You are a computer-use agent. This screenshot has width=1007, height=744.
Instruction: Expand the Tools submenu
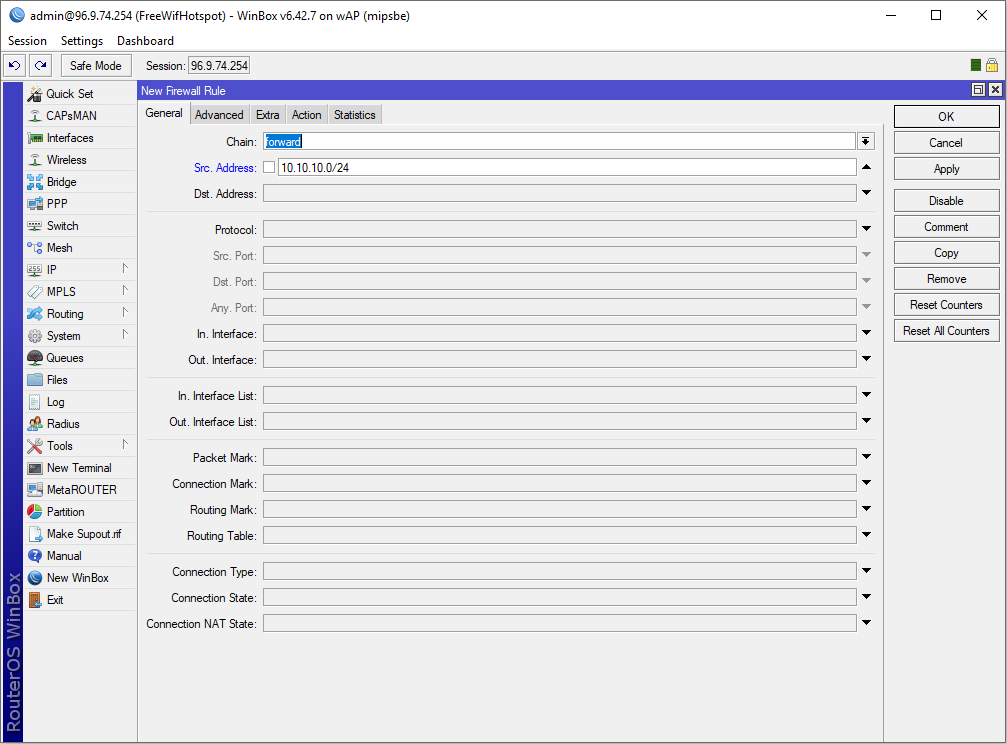(125, 445)
